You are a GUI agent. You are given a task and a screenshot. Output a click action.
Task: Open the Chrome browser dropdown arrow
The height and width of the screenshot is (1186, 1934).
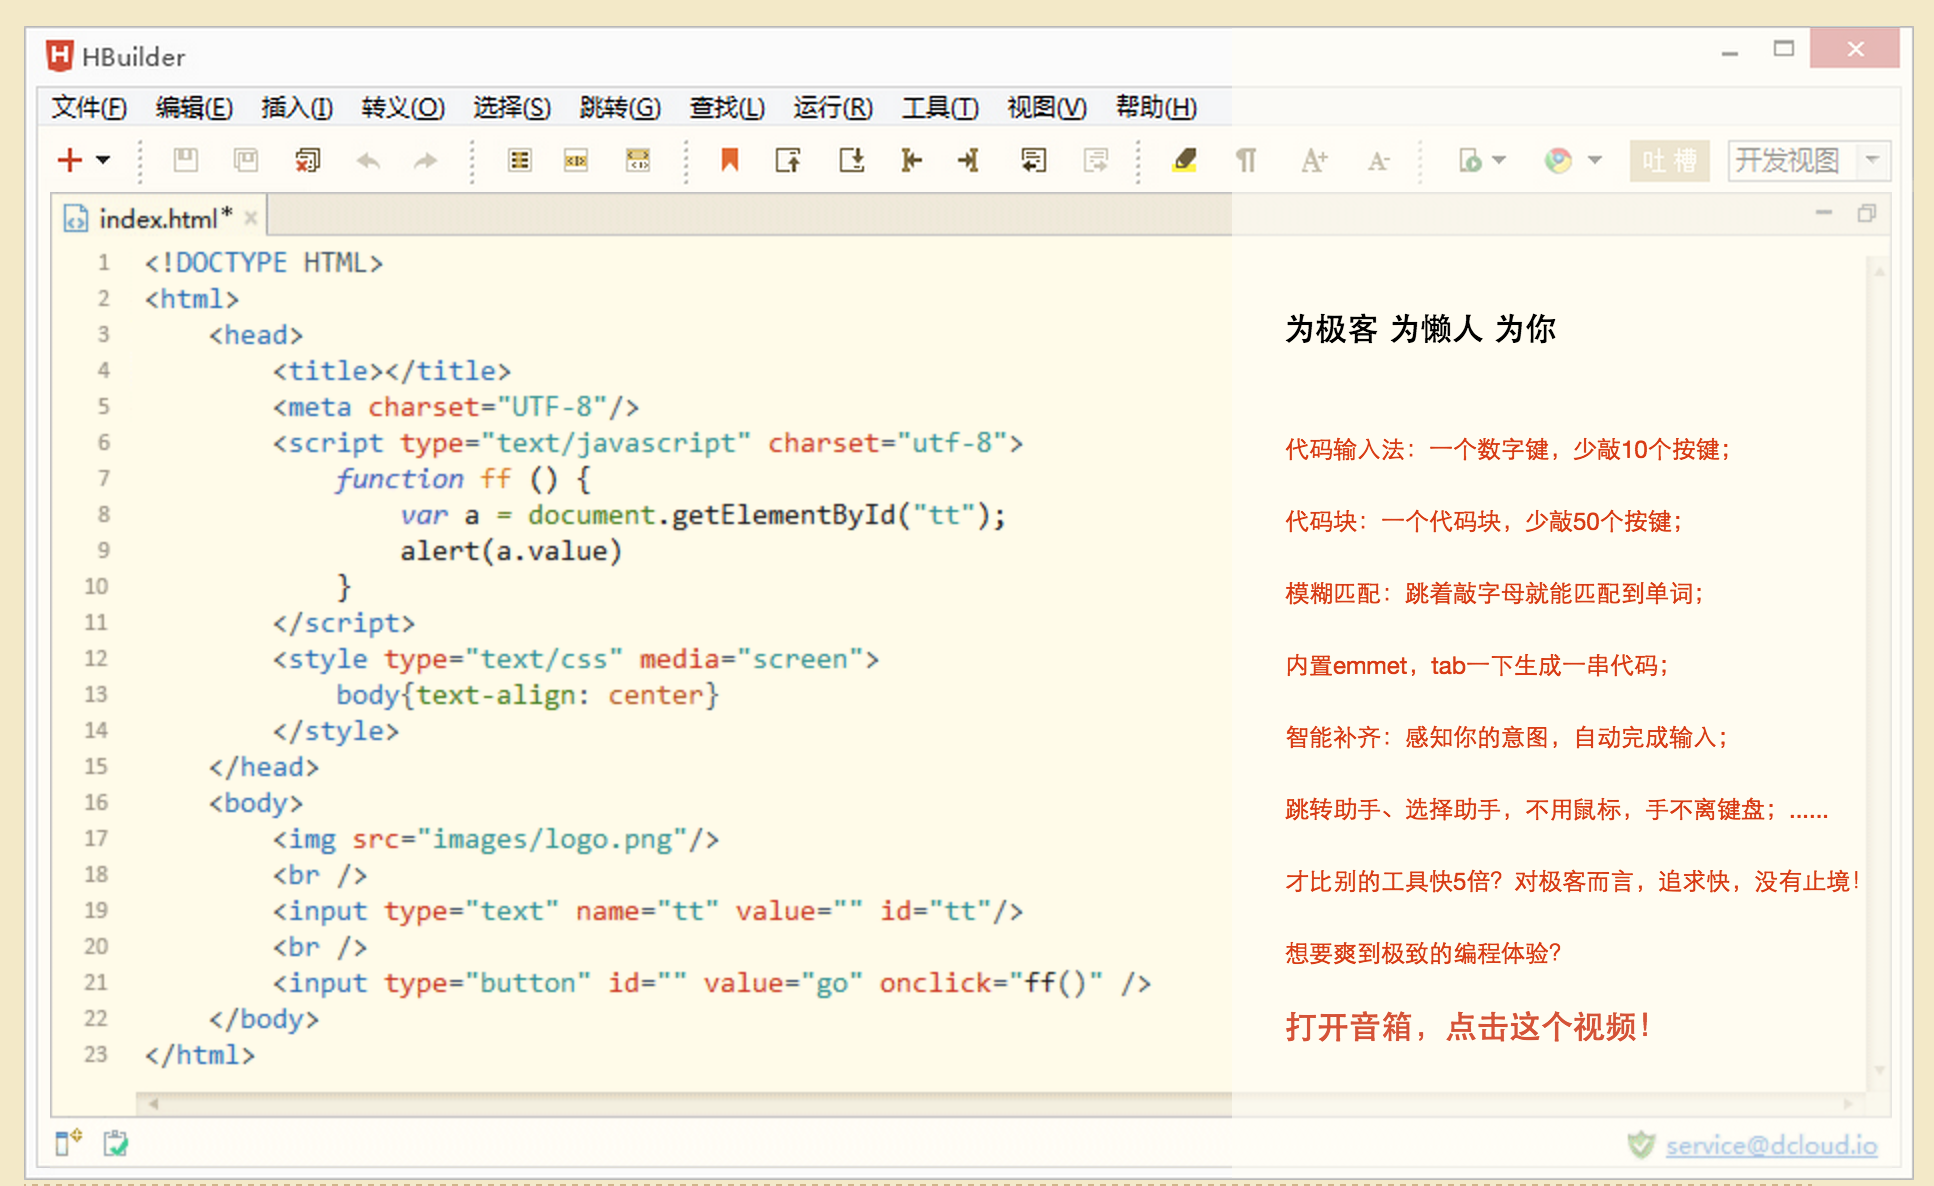tap(1595, 160)
